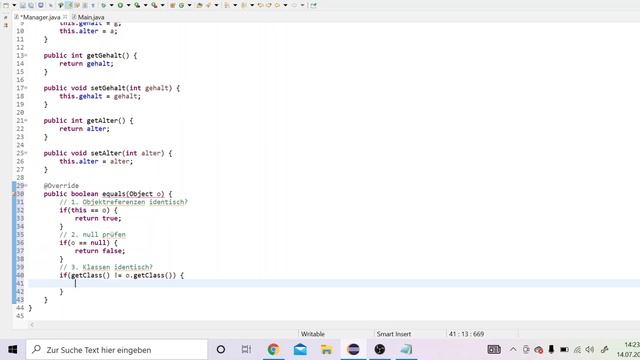This screenshot has width=640, height=360.
Task: Expand the External Tools dropdown arrow
Action: pyautogui.click(x=162, y=5)
